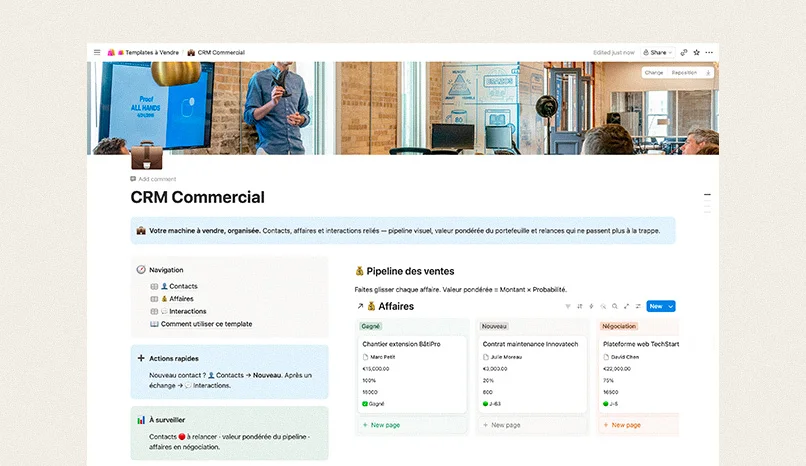Click the Navigation compass icon
This screenshot has width=806, height=466.
click(141, 270)
